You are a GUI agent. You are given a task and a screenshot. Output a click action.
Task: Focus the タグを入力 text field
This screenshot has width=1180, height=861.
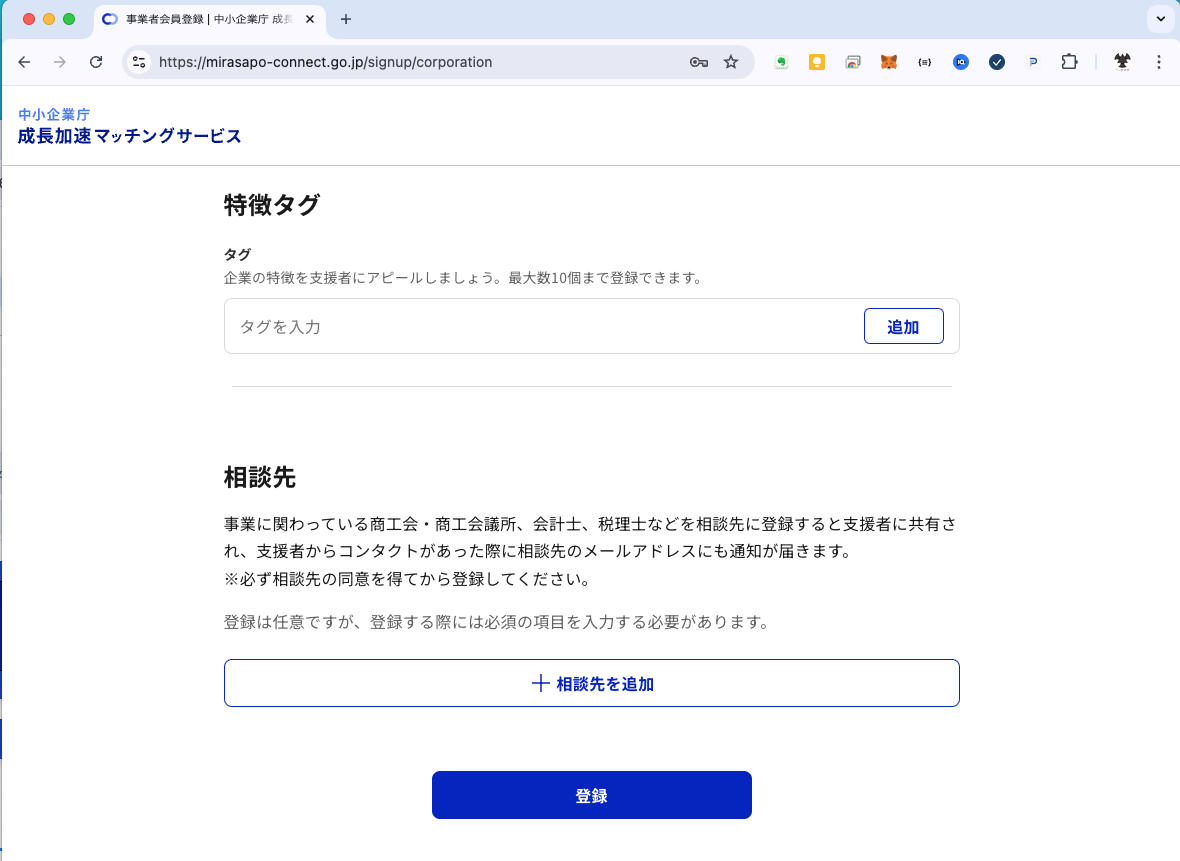[540, 327]
